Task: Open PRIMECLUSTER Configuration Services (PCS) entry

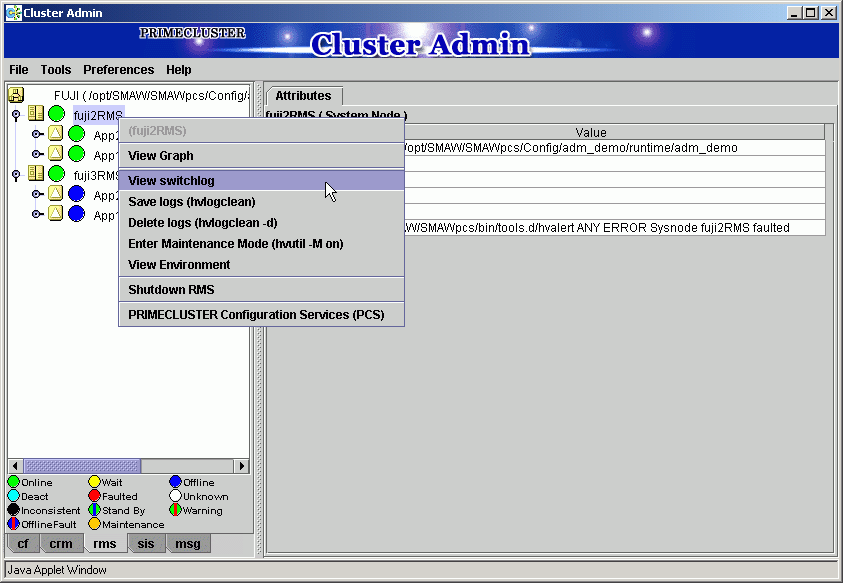Action: coord(261,315)
